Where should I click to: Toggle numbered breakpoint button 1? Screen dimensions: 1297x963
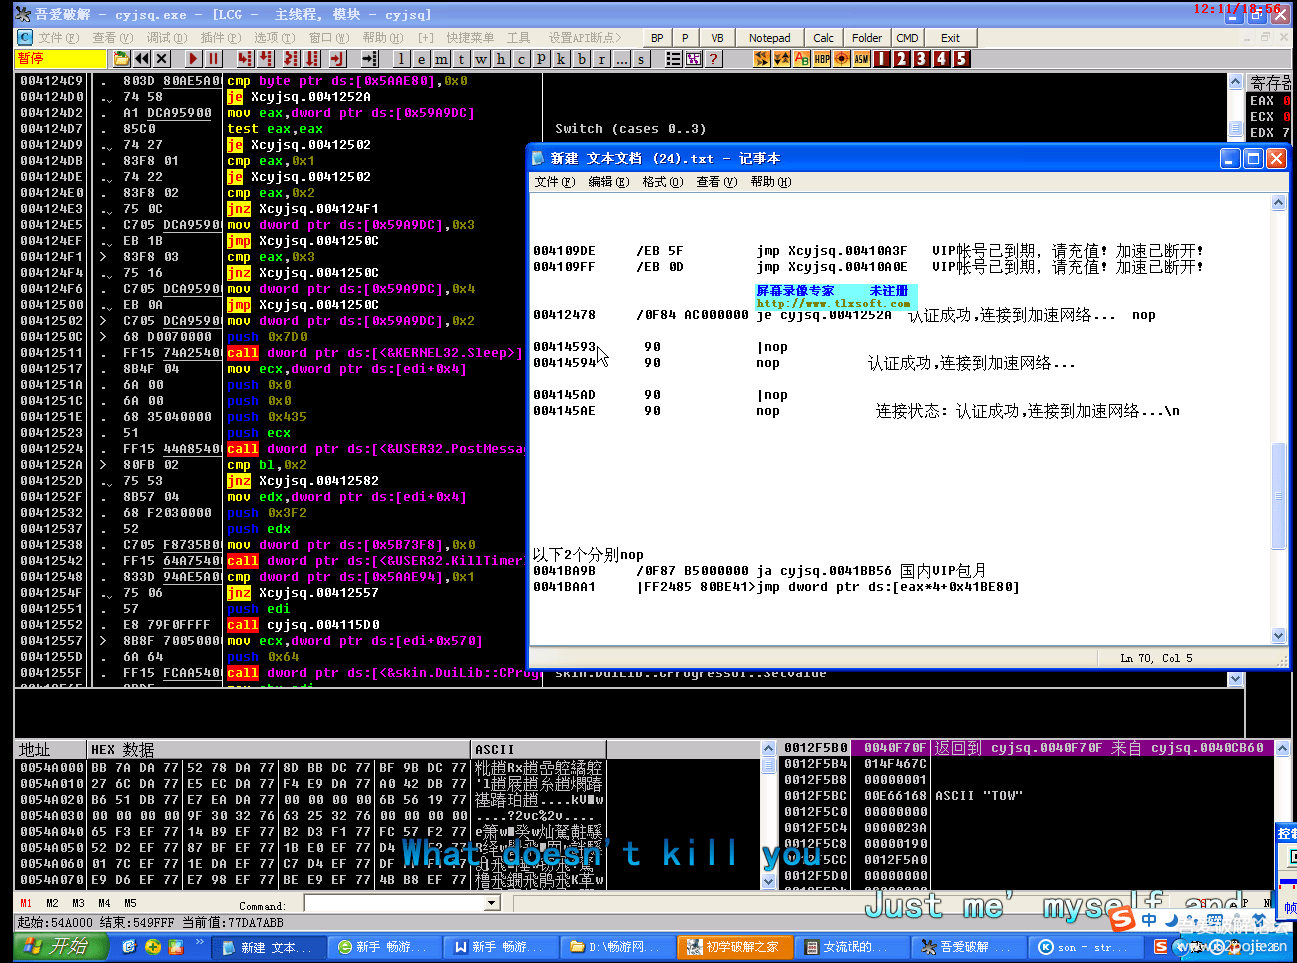coord(881,58)
